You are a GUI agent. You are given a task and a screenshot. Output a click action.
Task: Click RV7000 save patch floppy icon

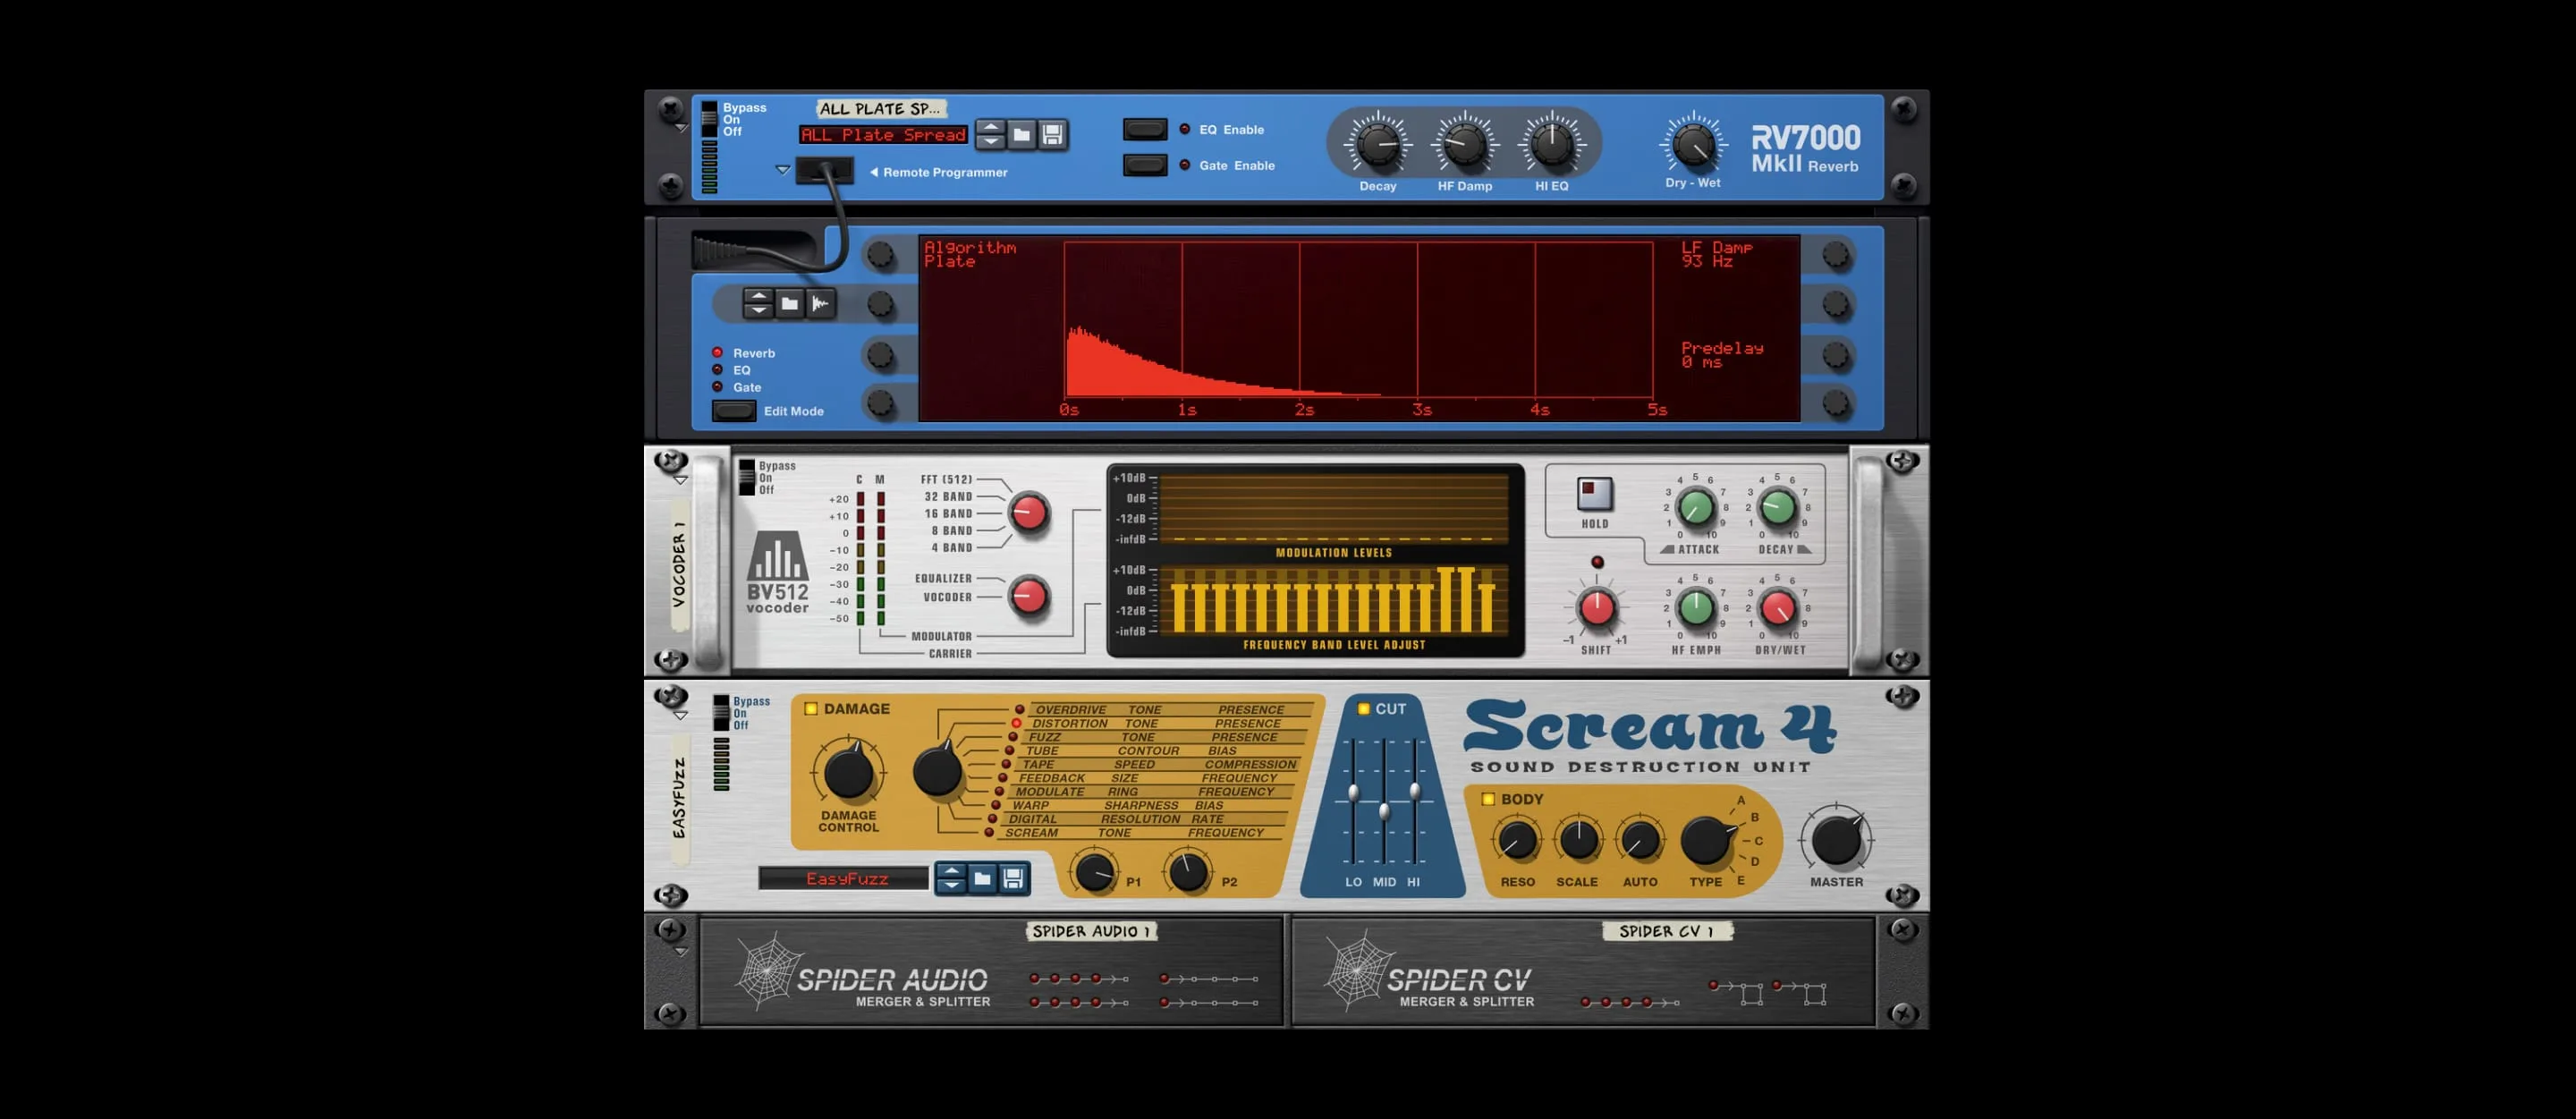tap(1052, 135)
